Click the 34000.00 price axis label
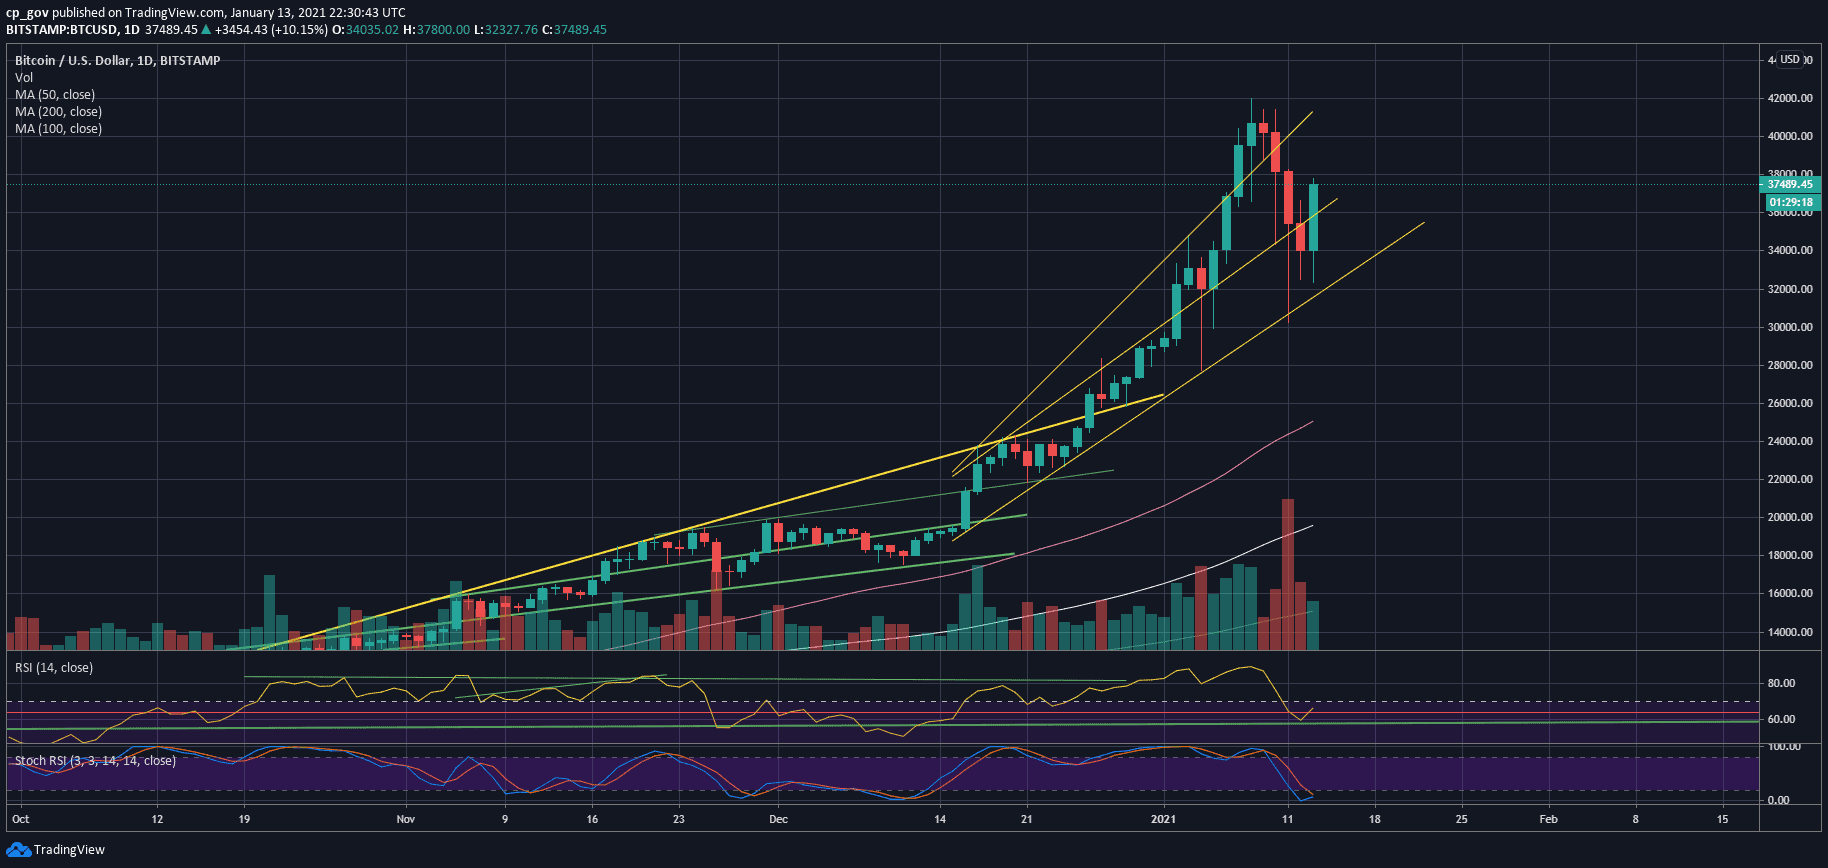 click(x=1790, y=250)
